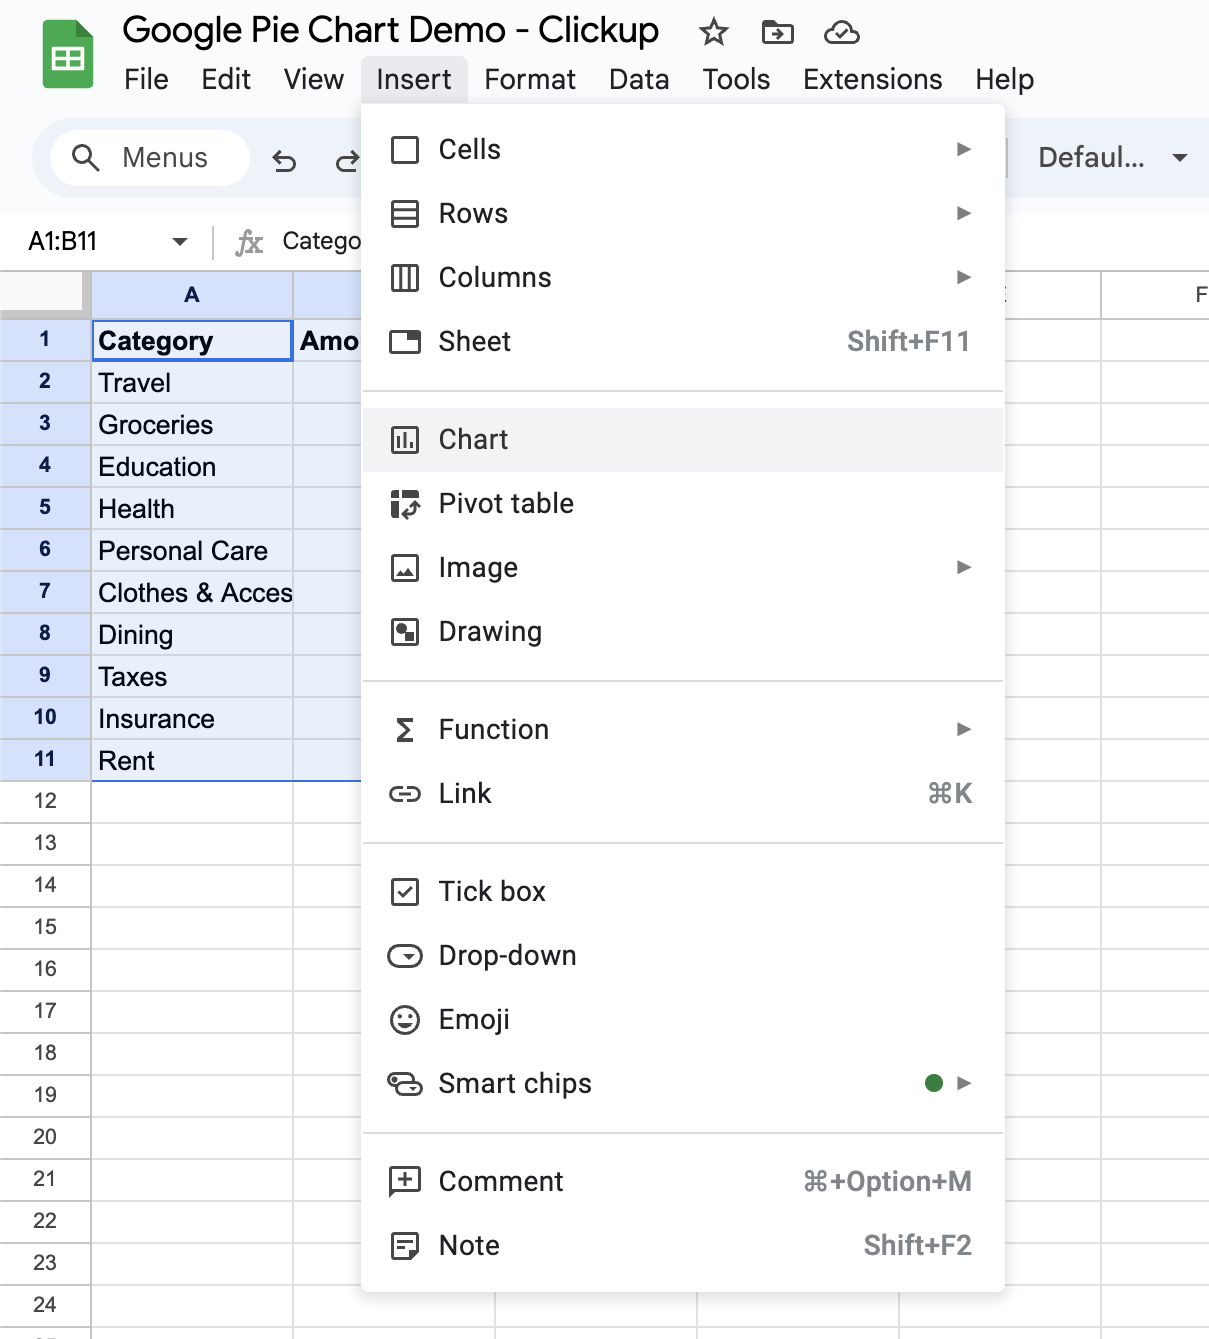
Task: Choose Pivot table from Insert menu
Action: click(683, 504)
